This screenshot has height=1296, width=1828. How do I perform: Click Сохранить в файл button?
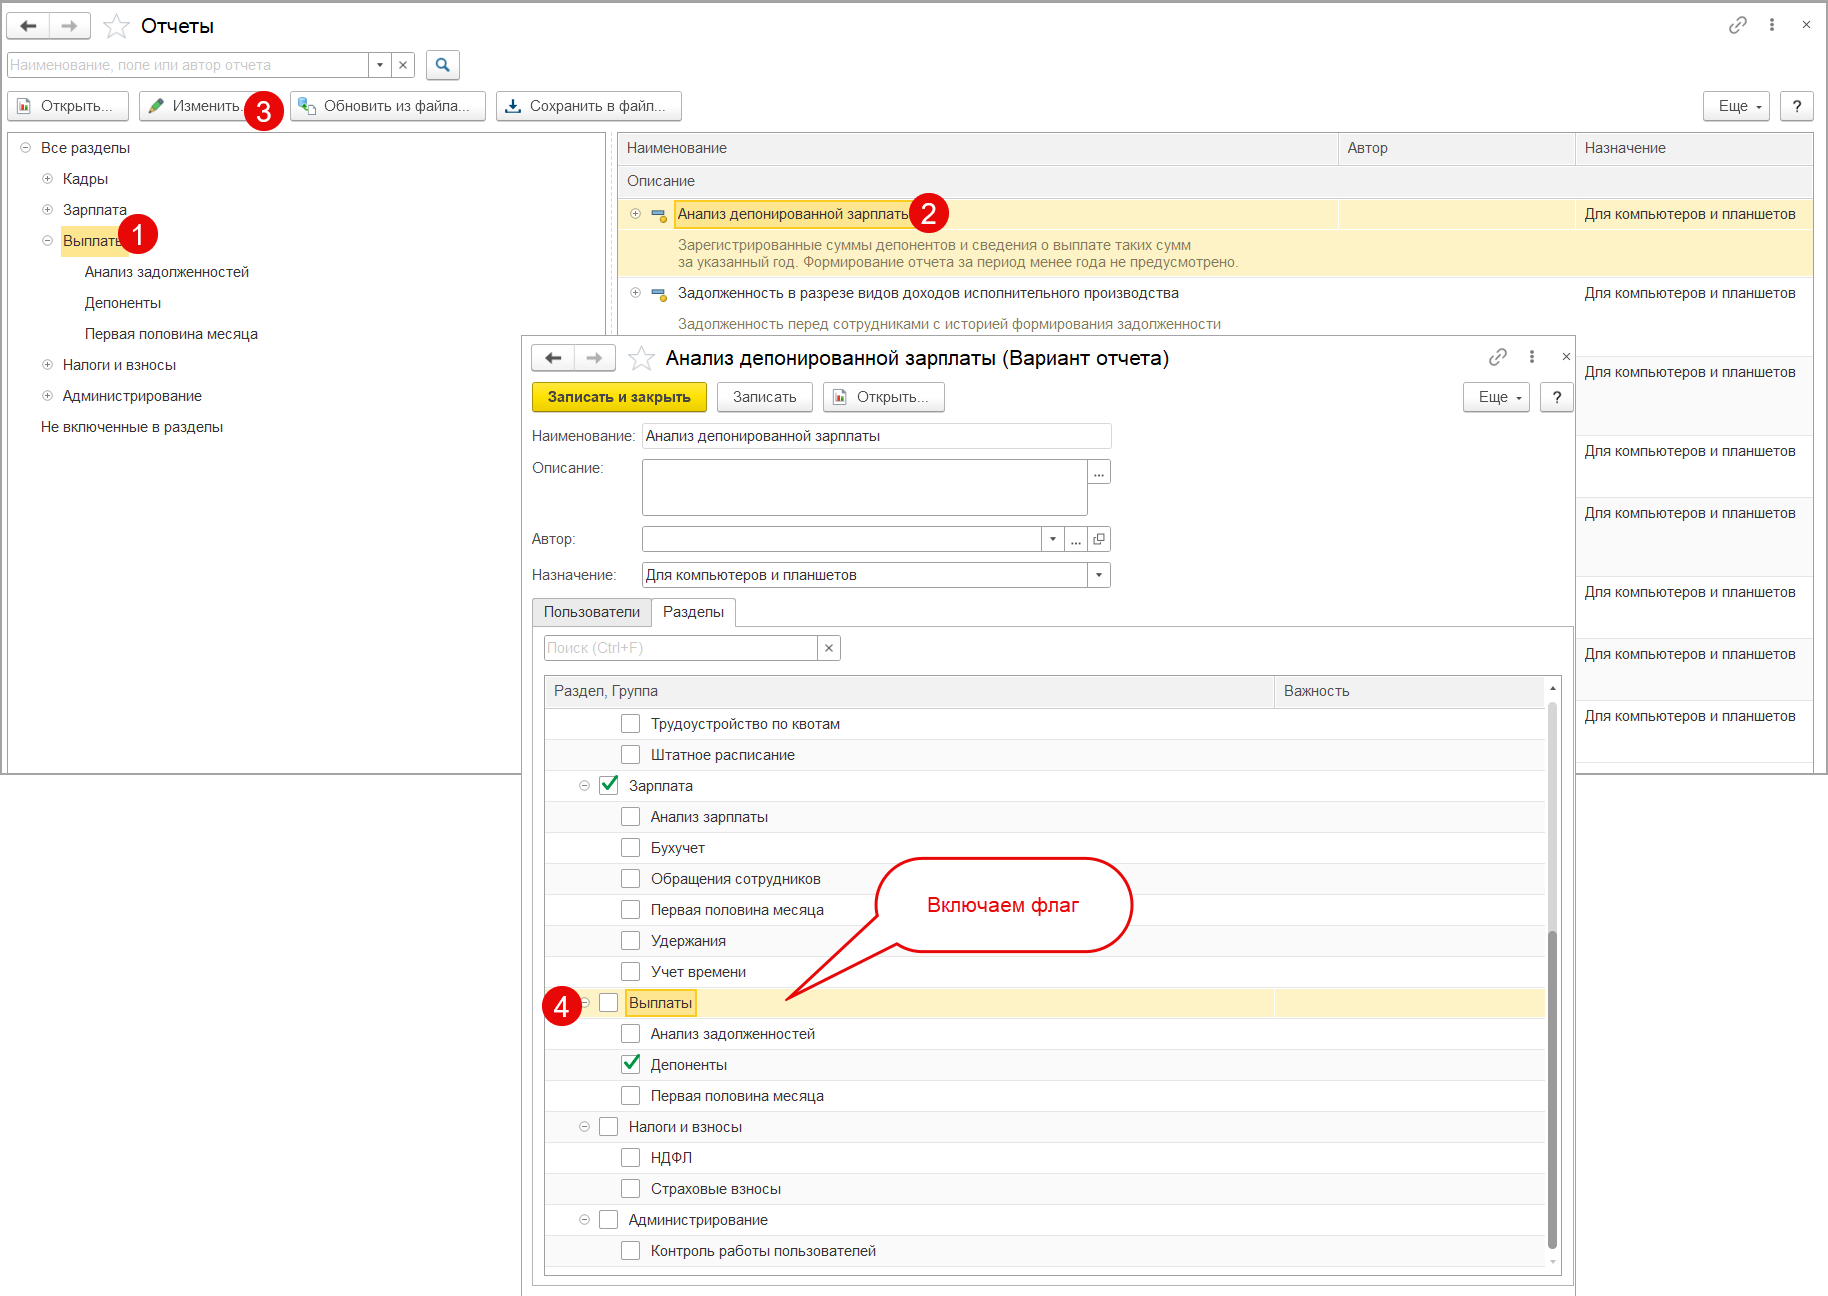(588, 106)
